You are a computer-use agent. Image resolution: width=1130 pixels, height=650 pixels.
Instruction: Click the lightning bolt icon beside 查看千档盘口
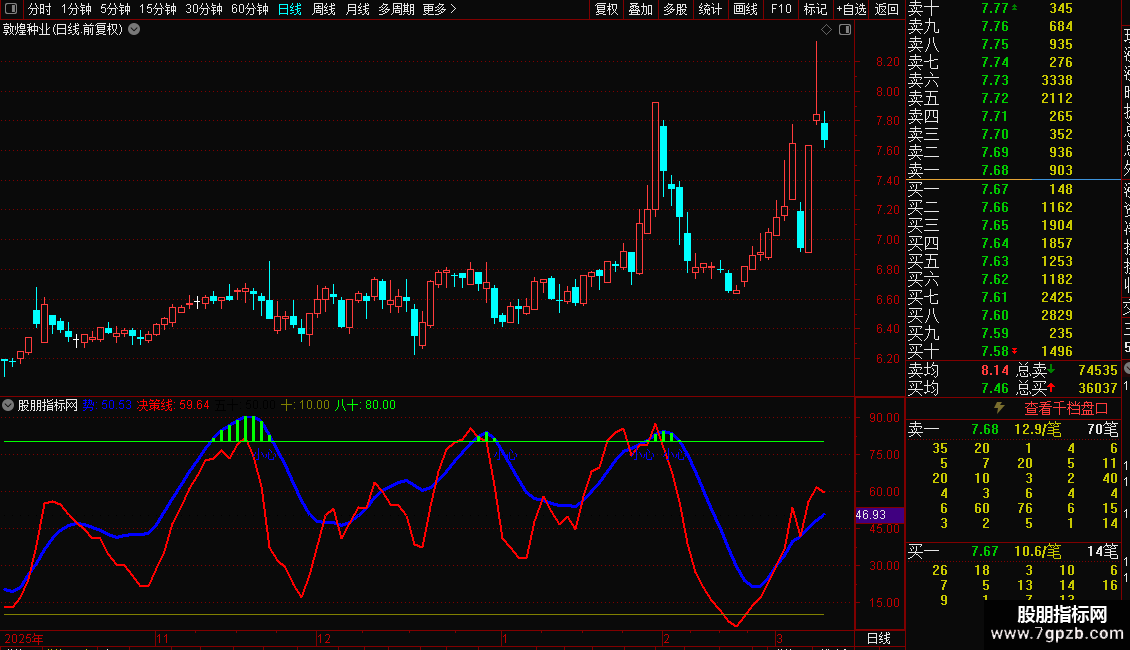click(x=999, y=408)
